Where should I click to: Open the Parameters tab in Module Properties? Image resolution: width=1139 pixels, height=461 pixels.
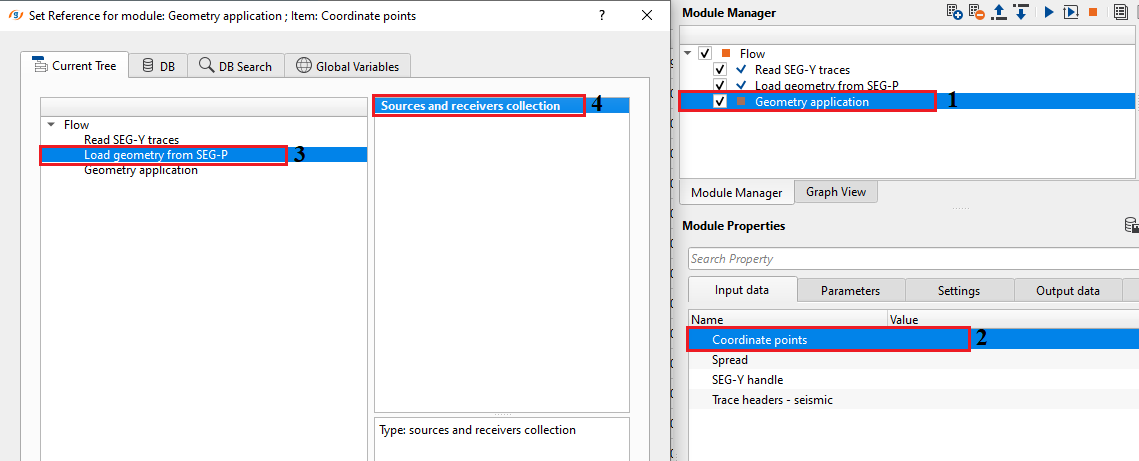point(850,290)
